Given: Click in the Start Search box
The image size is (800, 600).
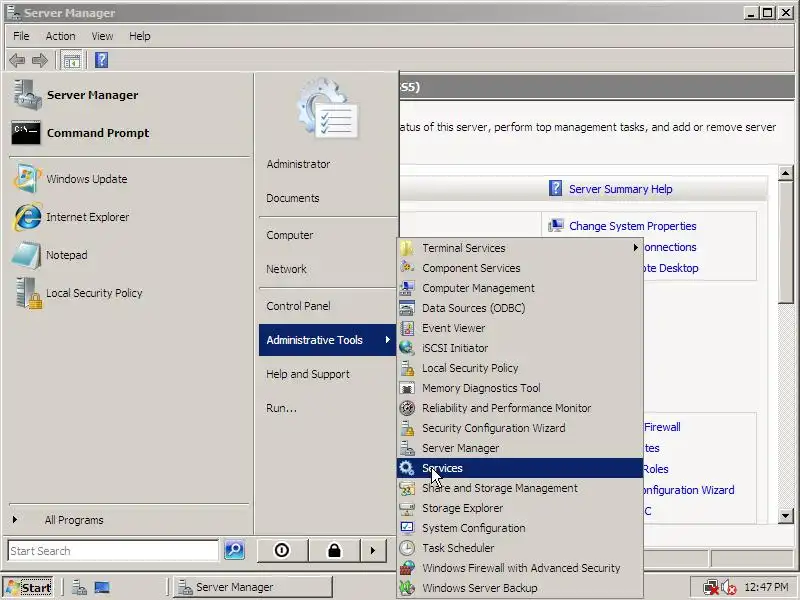Looking at the screenshot, I should coord(113,551).
